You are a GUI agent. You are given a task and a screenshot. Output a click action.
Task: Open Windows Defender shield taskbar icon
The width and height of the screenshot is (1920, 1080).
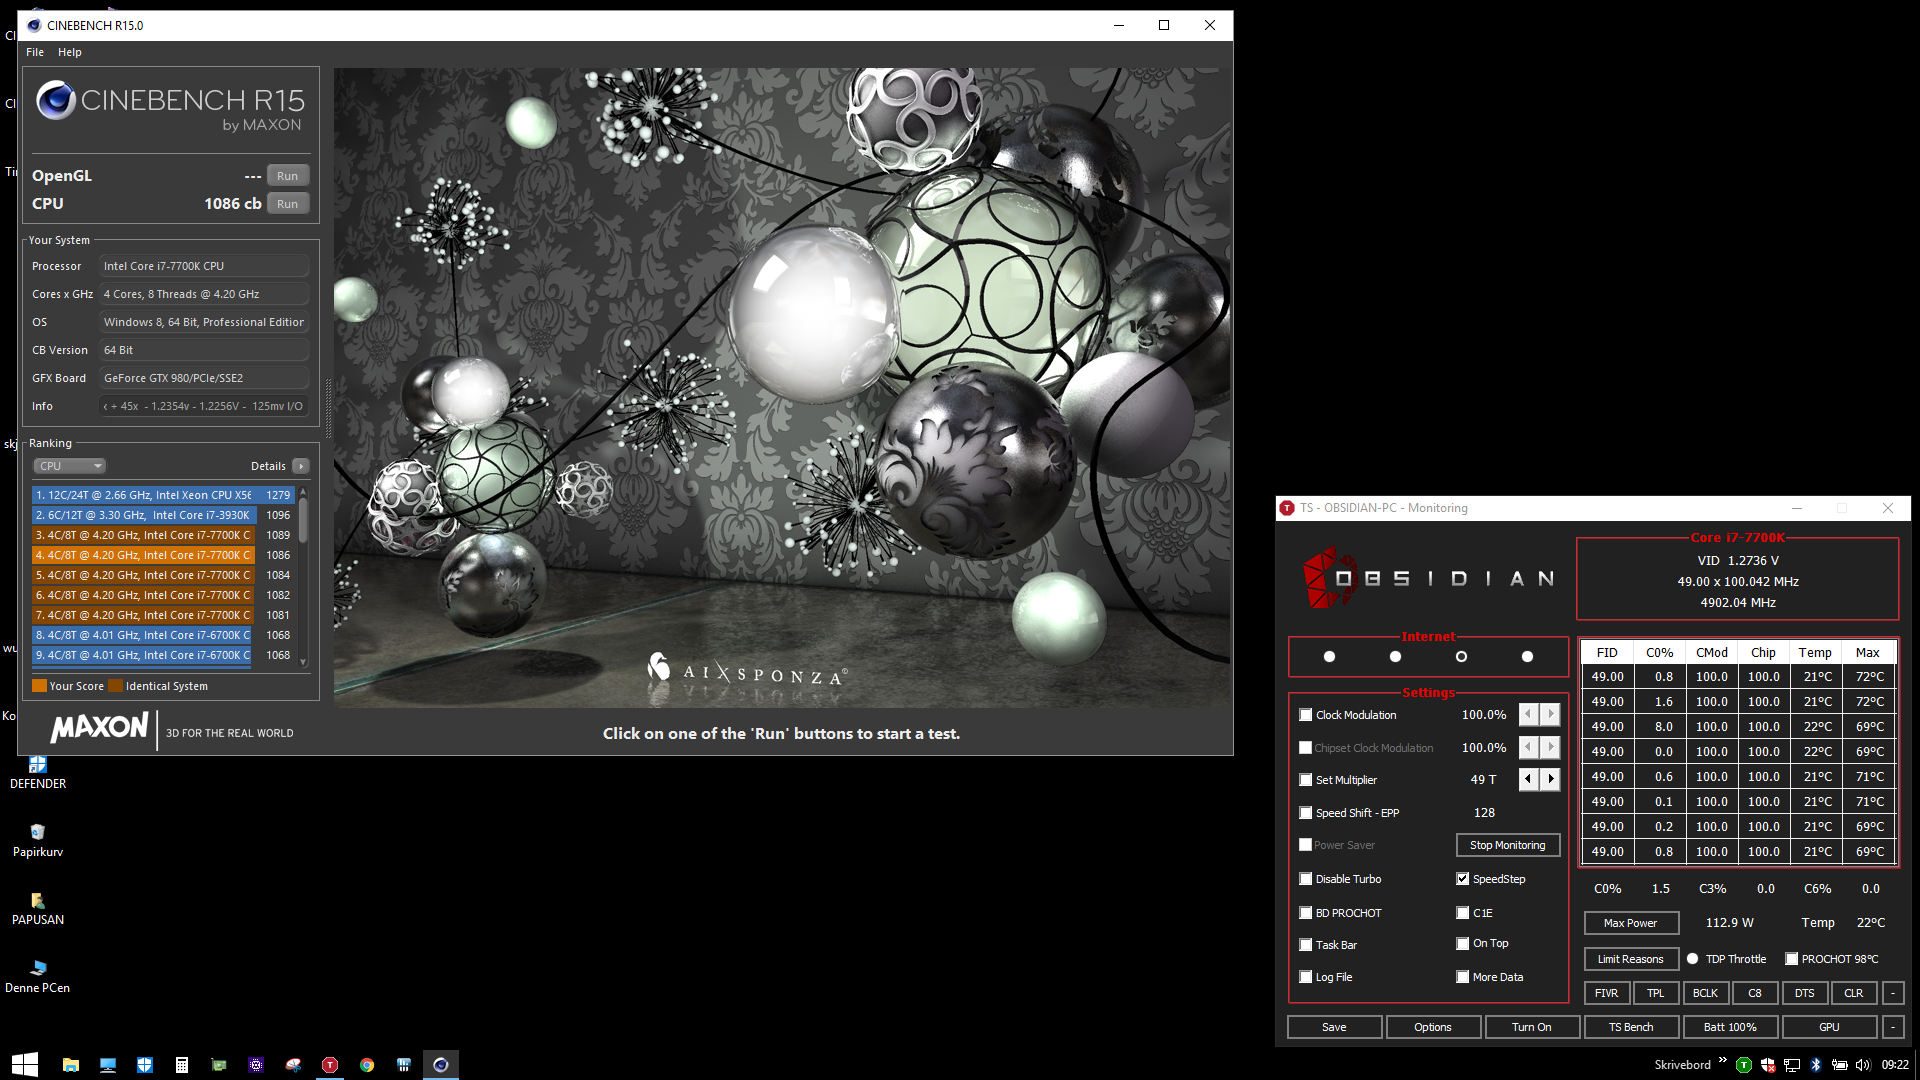pos(145,1065)
